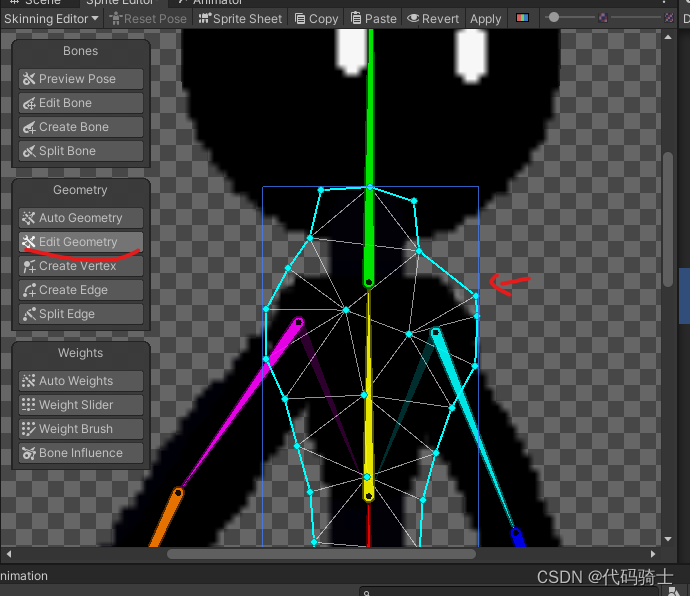Click the vertical scrollbar up arrow
The width and height of the screenshot is (690, 596).
[668, 37]
